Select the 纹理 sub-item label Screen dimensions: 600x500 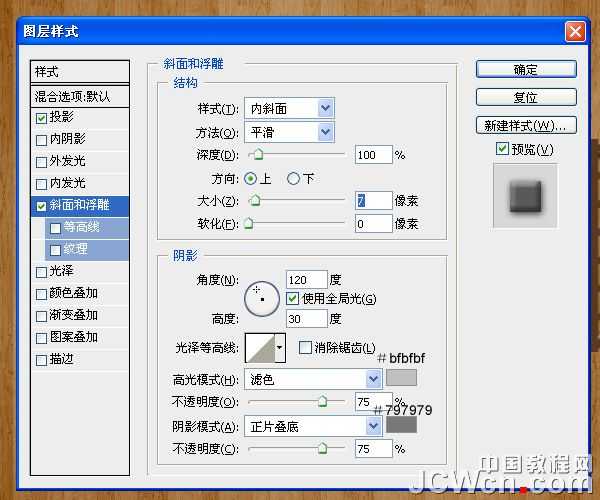coord(75,249)
